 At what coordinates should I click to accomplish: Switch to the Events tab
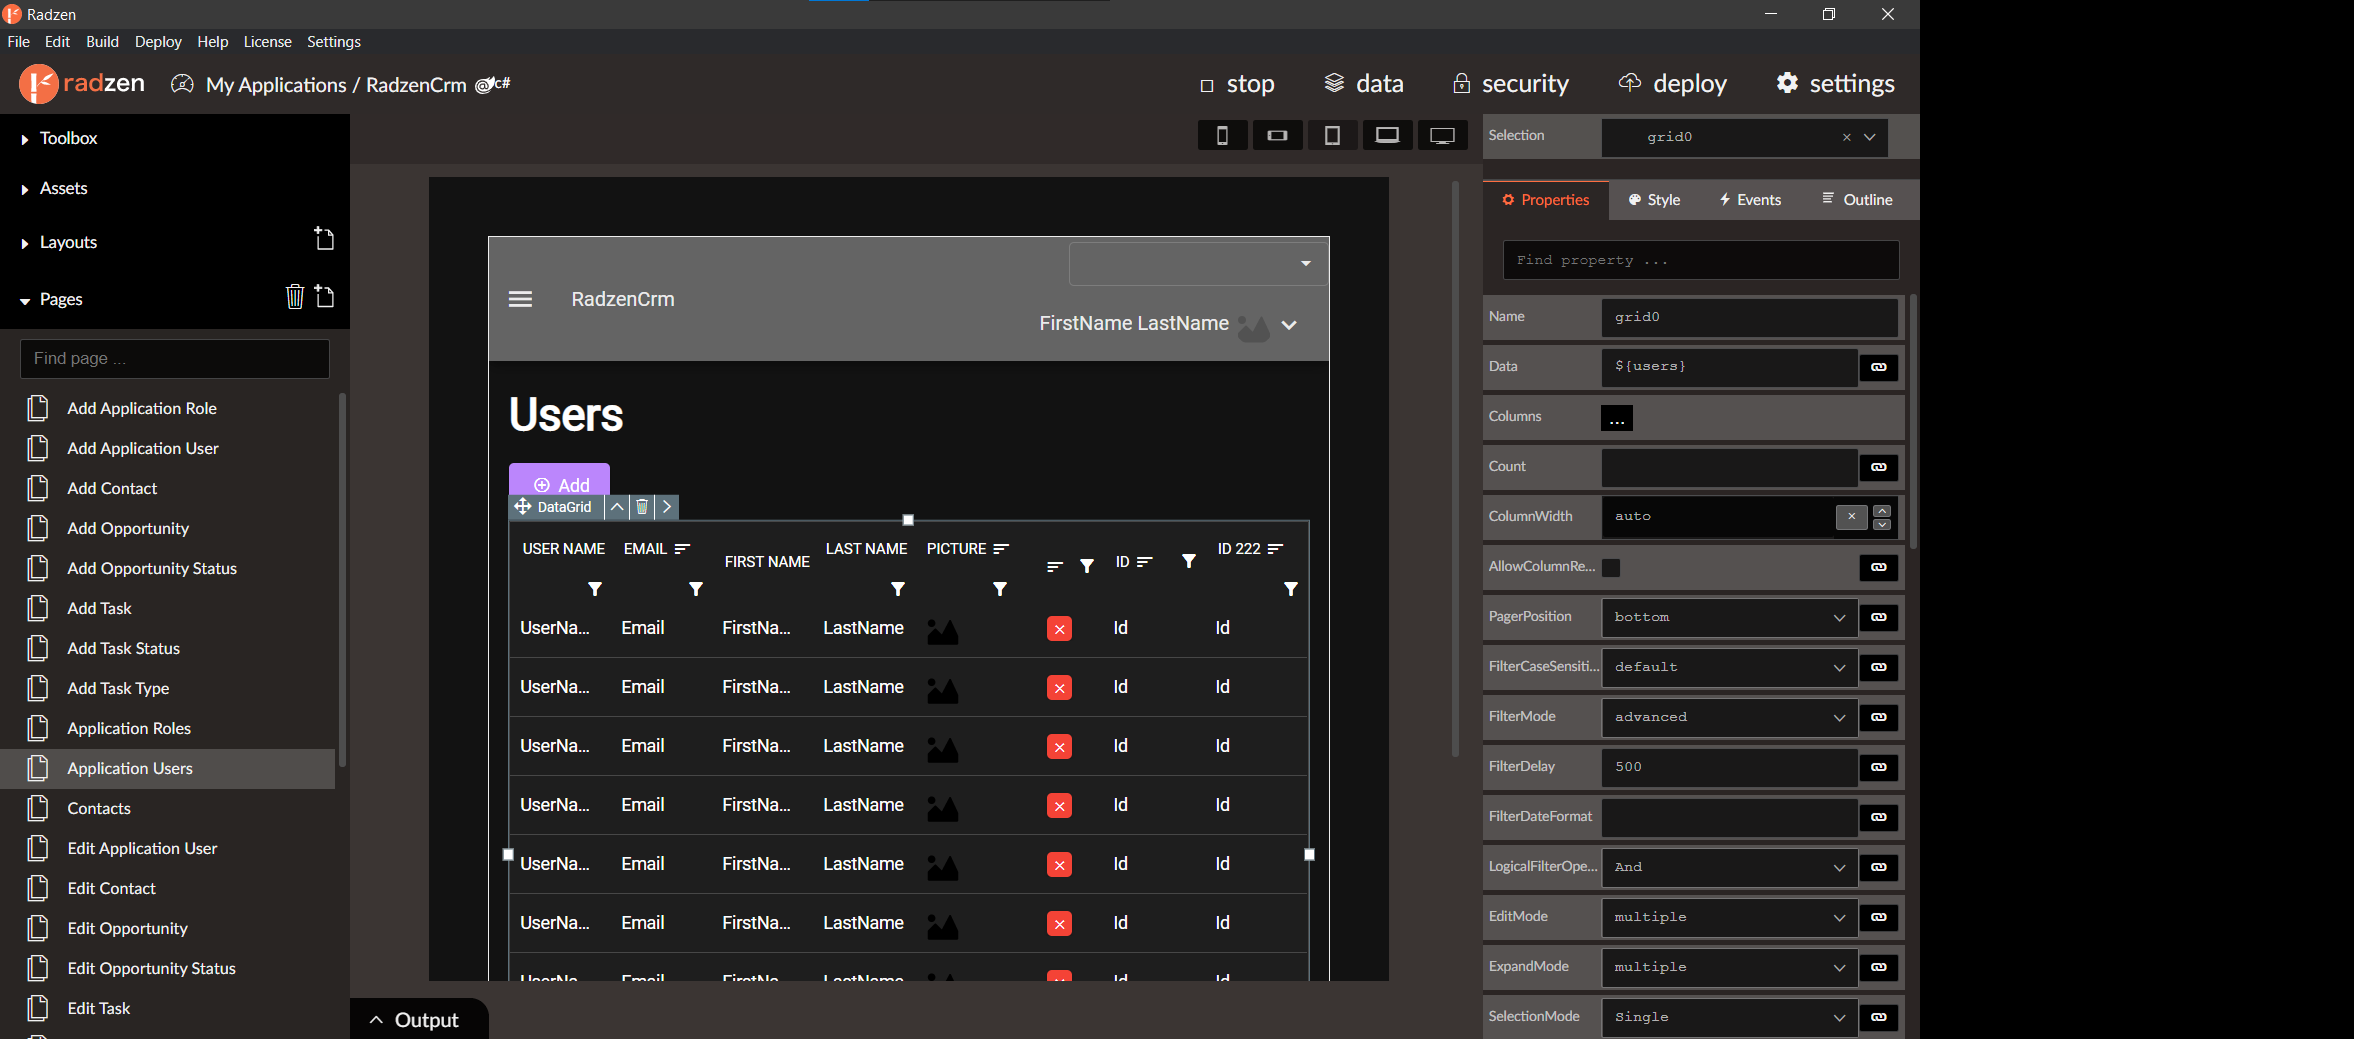tap(1750, 200)
